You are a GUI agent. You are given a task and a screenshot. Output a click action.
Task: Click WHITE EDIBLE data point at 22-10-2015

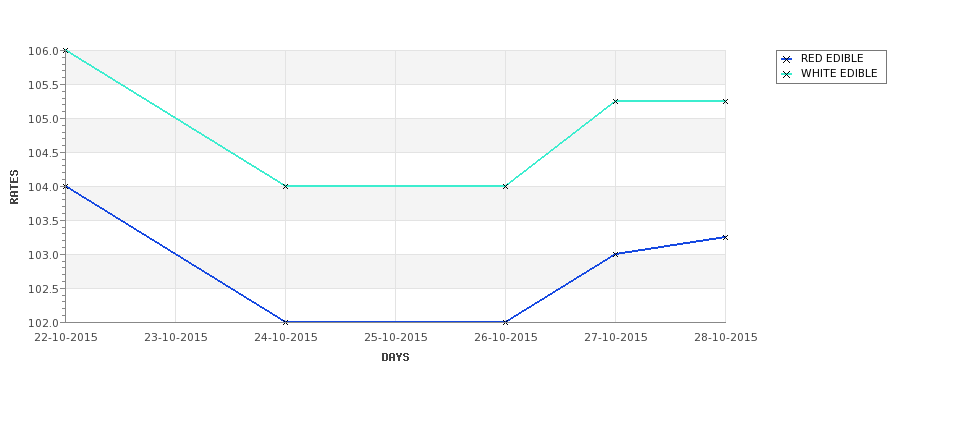[x=65, y=50]
